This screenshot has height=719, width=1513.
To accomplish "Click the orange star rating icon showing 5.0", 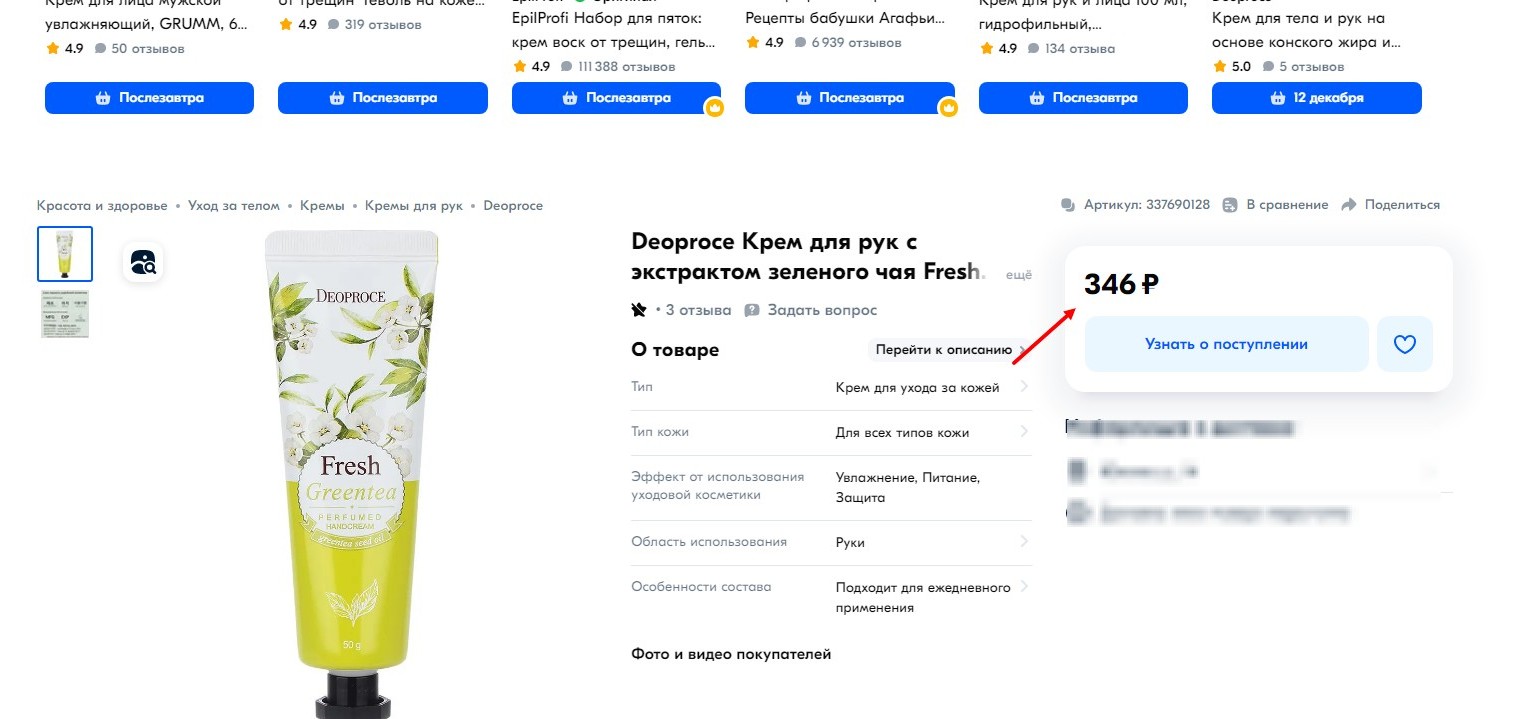I will click(x=1218, y=66).
